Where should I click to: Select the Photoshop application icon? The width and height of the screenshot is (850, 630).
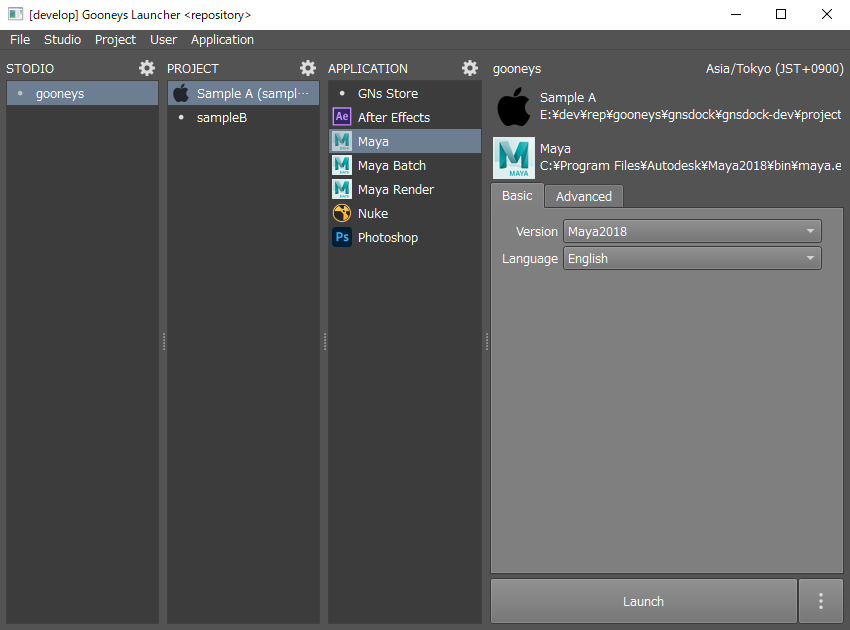coord(342,237)
